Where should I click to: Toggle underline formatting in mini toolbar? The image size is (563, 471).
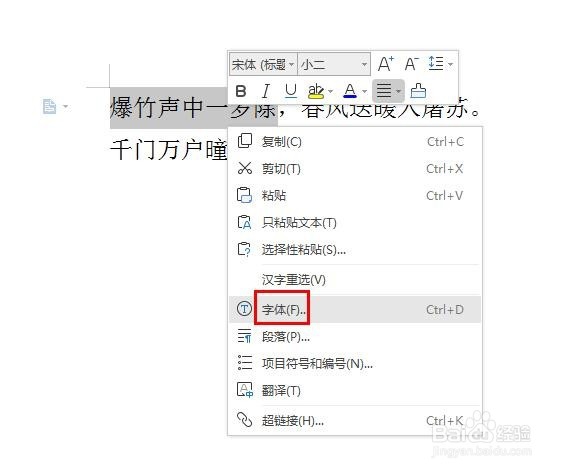click(x=290, y=91)
